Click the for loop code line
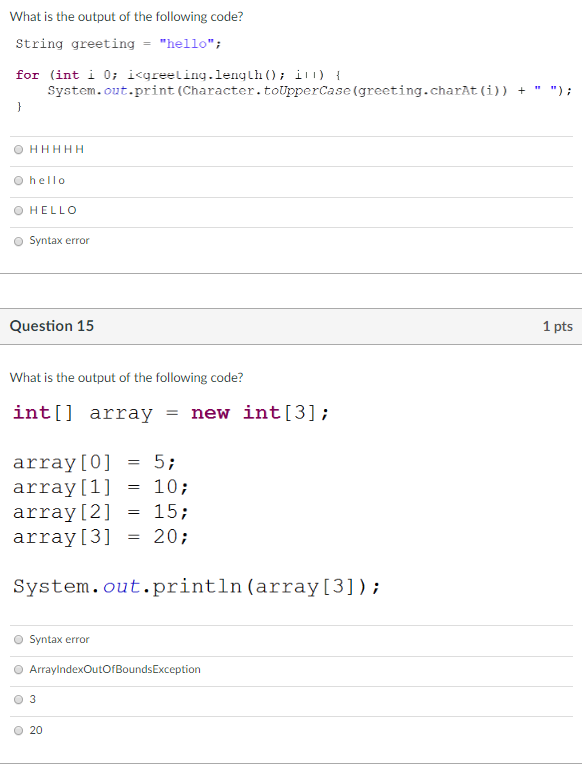 tap(178, 75)
